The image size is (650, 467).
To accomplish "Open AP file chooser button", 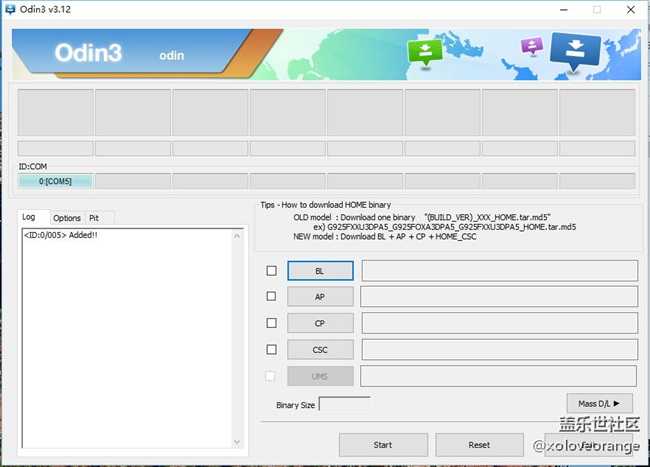I will click(x=320, y=297).
